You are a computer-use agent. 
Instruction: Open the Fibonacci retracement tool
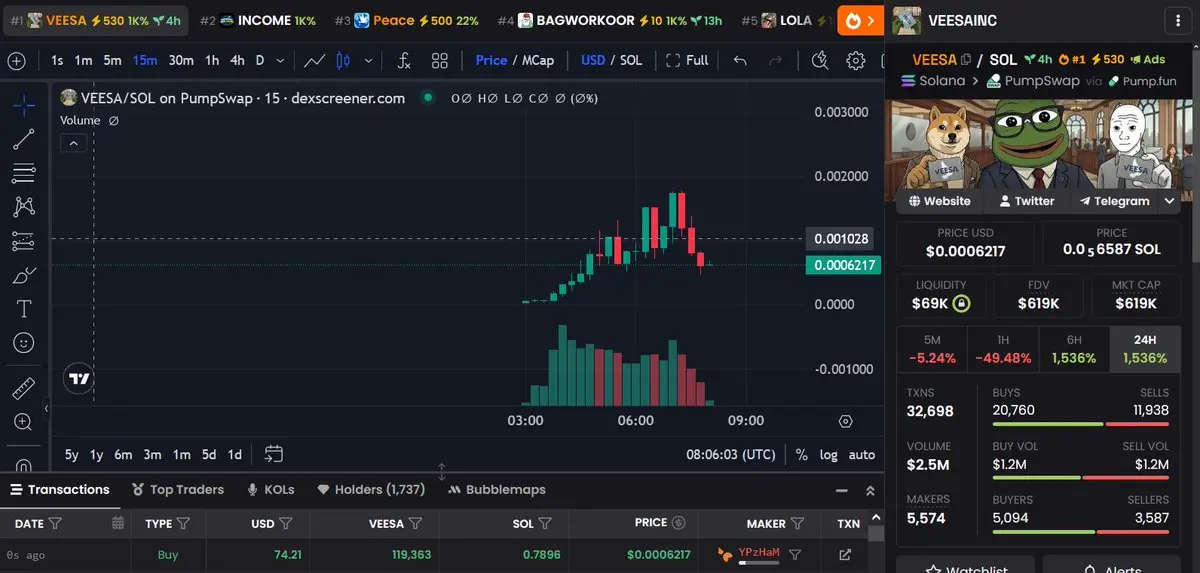click(x=24, y=173)
